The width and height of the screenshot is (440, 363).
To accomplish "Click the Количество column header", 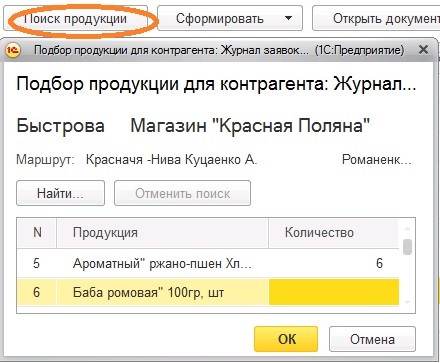I will pos(334,232).
